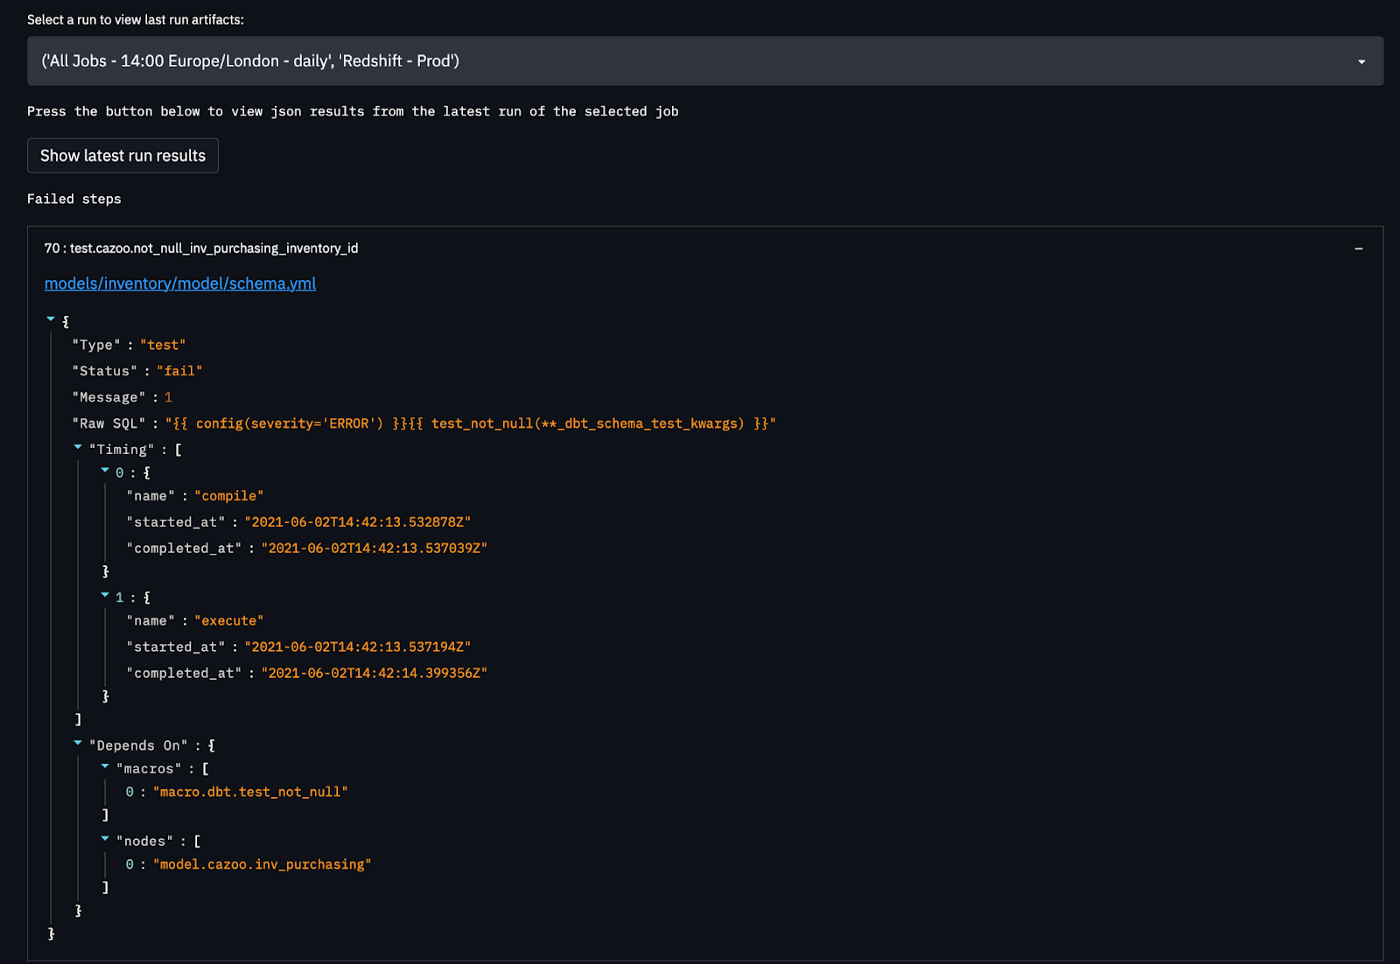Click compile step completed_at timestamp
The height and width of the screenshot is (964, 1400).
click(x=374, y=548)
